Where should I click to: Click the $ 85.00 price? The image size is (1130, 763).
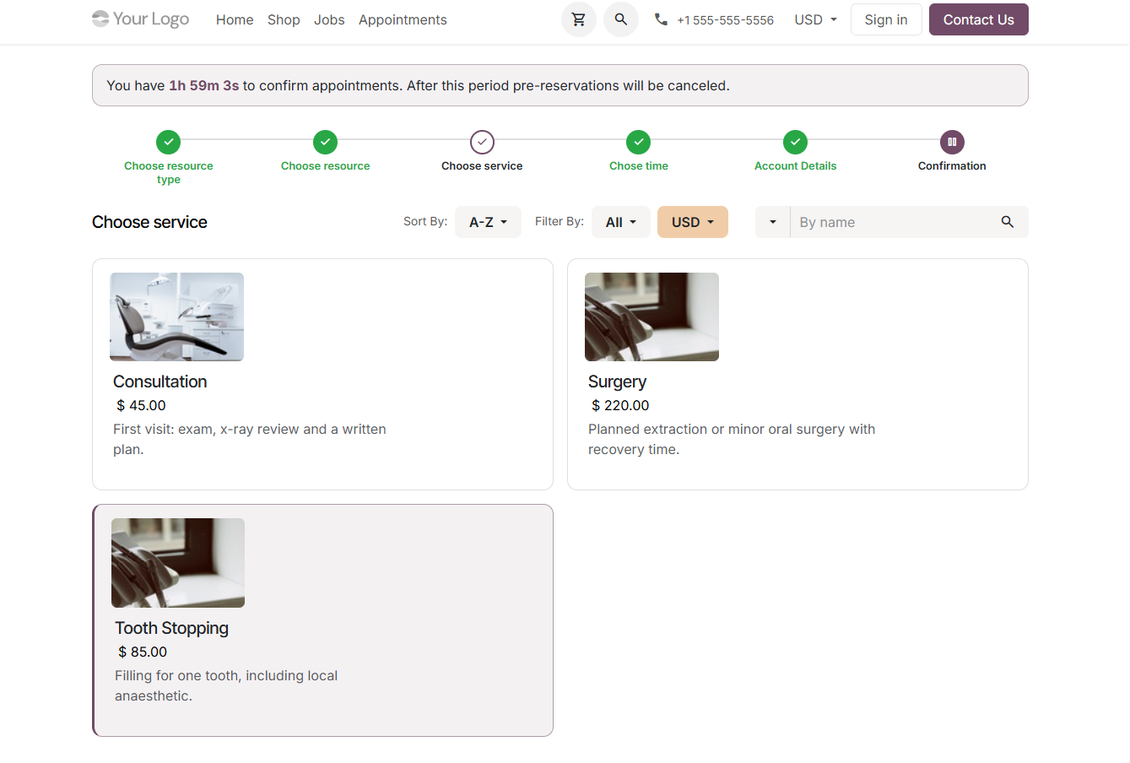click(143, 651)
